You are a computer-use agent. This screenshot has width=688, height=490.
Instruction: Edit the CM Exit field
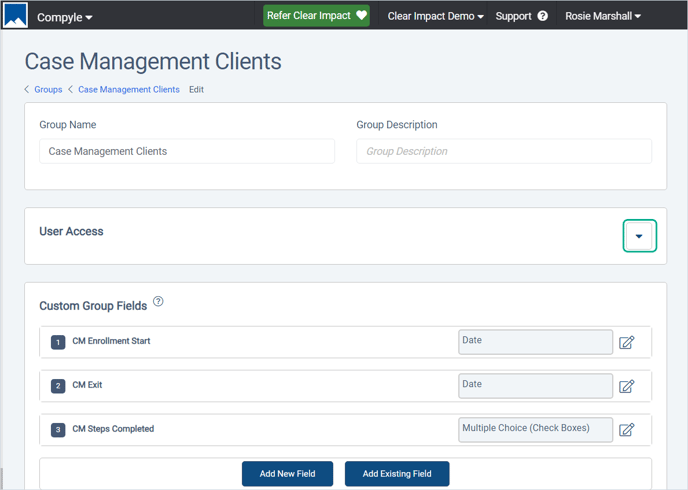627,386
